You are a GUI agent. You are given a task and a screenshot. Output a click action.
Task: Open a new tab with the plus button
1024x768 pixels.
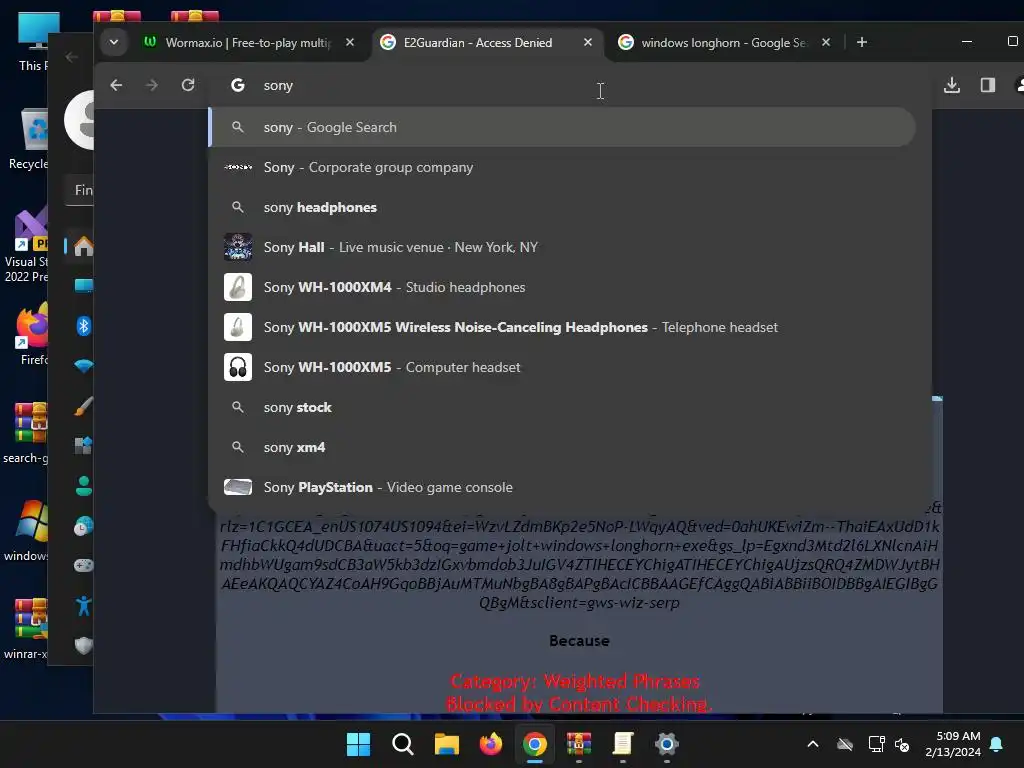pyautogui.click(x=861, y=42)
